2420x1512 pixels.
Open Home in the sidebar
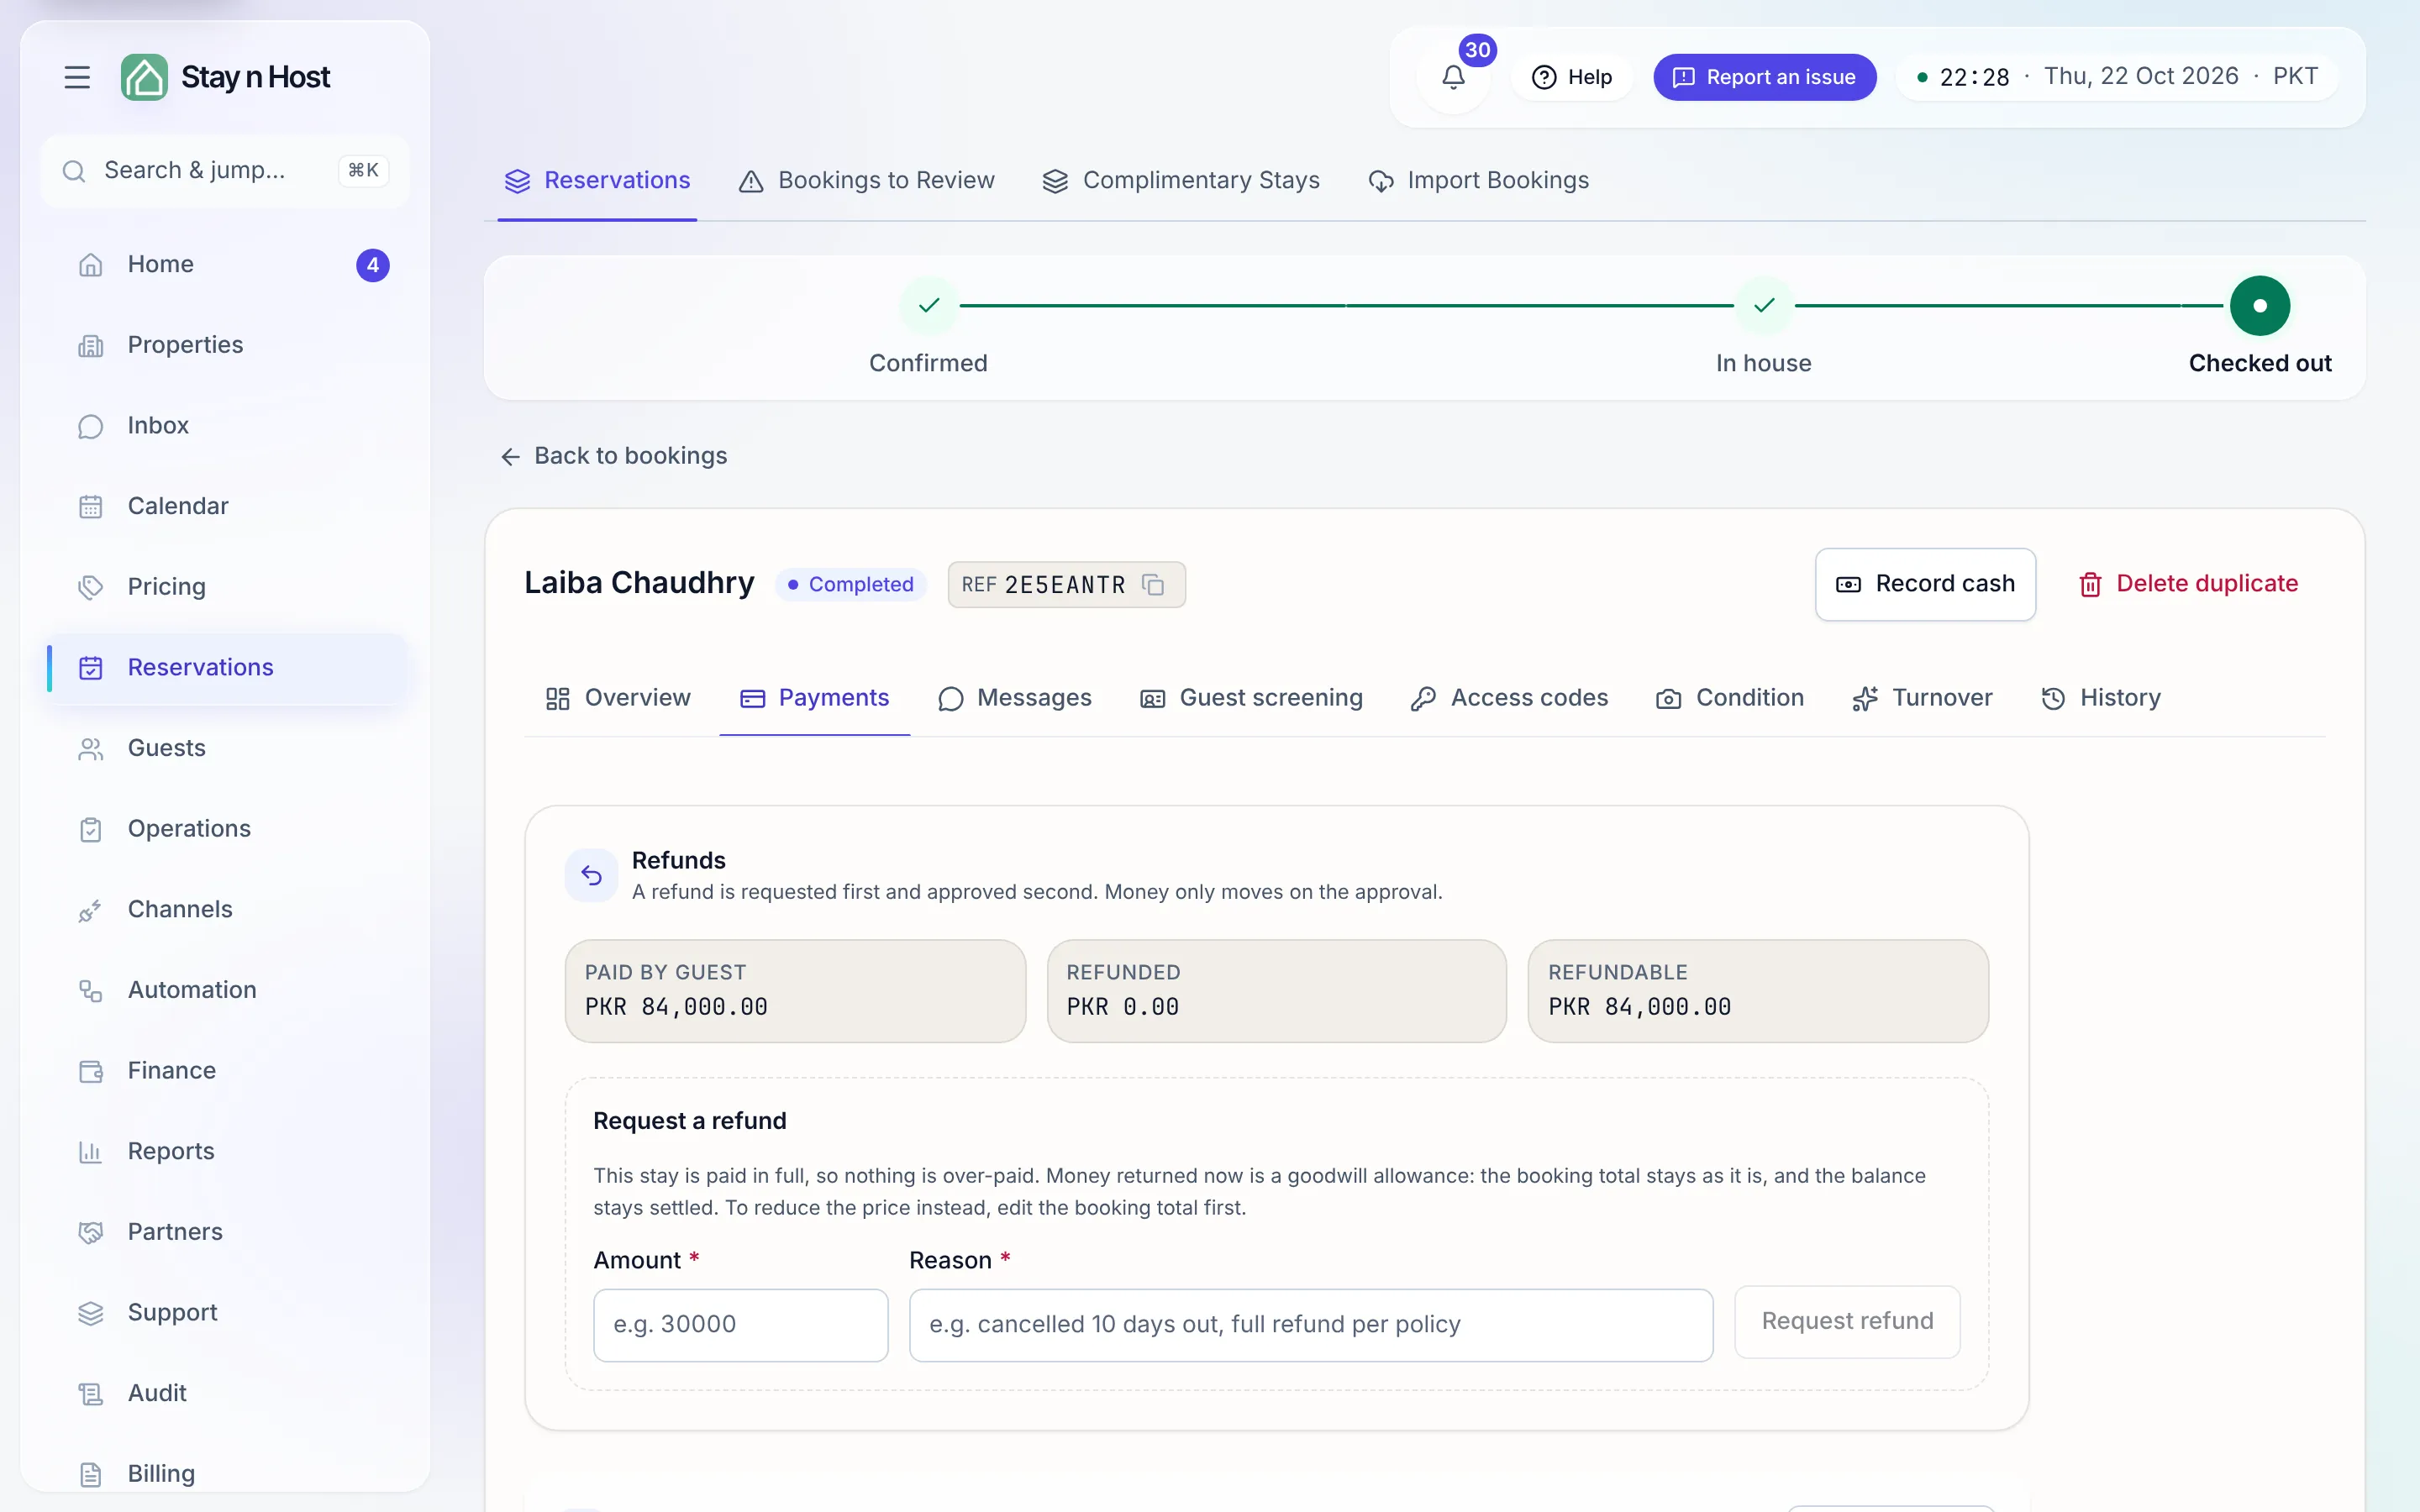tap(227, 264)
